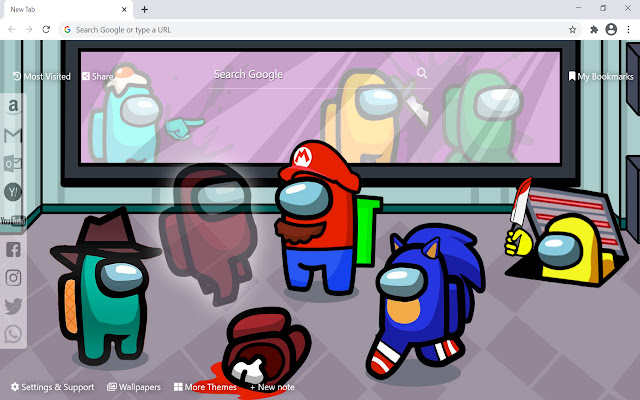640x400 pixels.
Task: Open the Gmail shortcut icon
Action: 13,135
